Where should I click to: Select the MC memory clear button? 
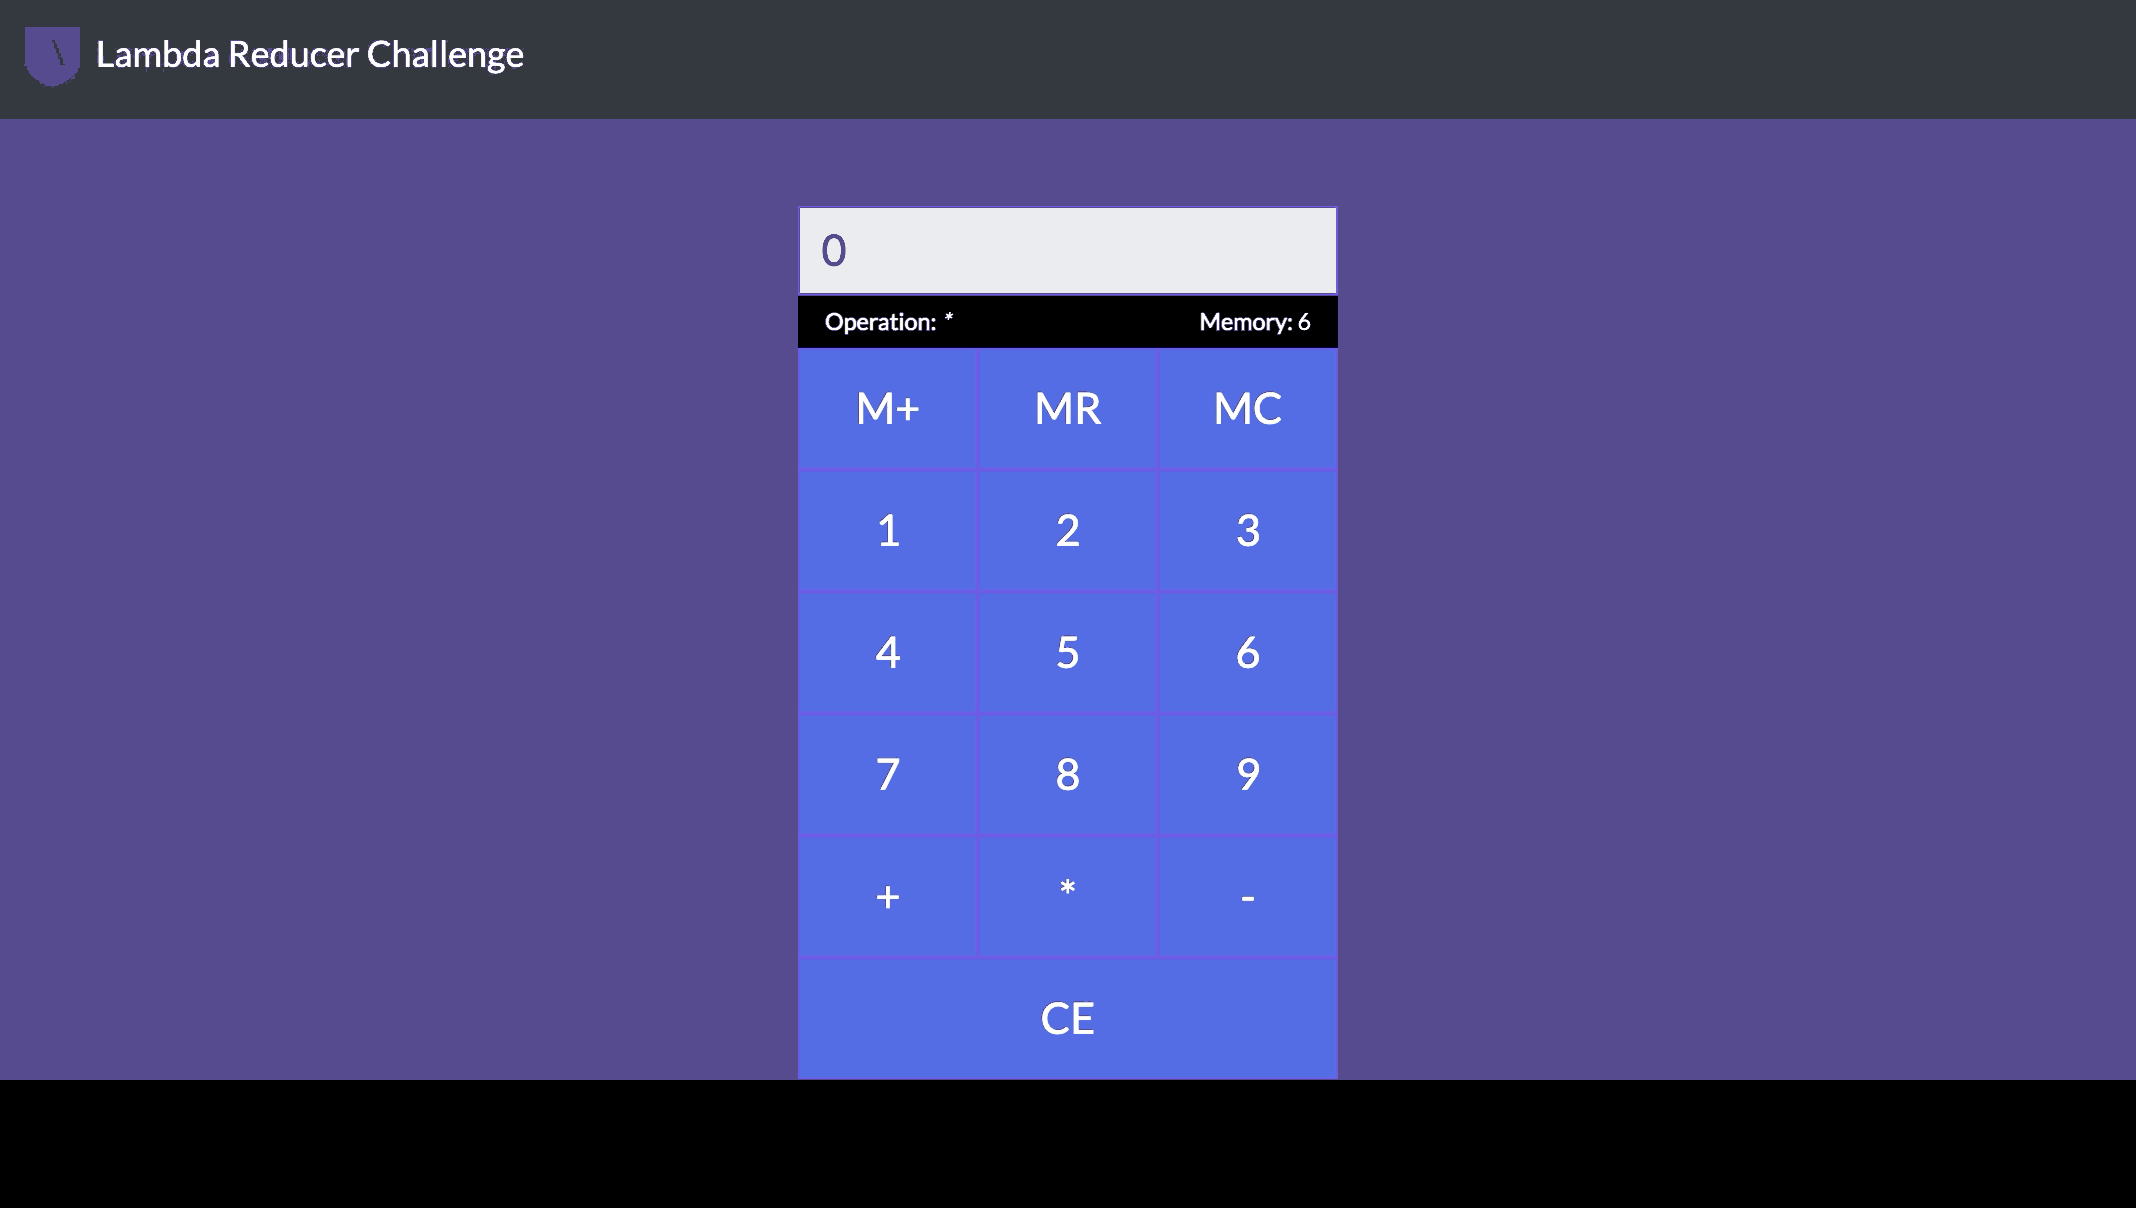coord(1246,407)
